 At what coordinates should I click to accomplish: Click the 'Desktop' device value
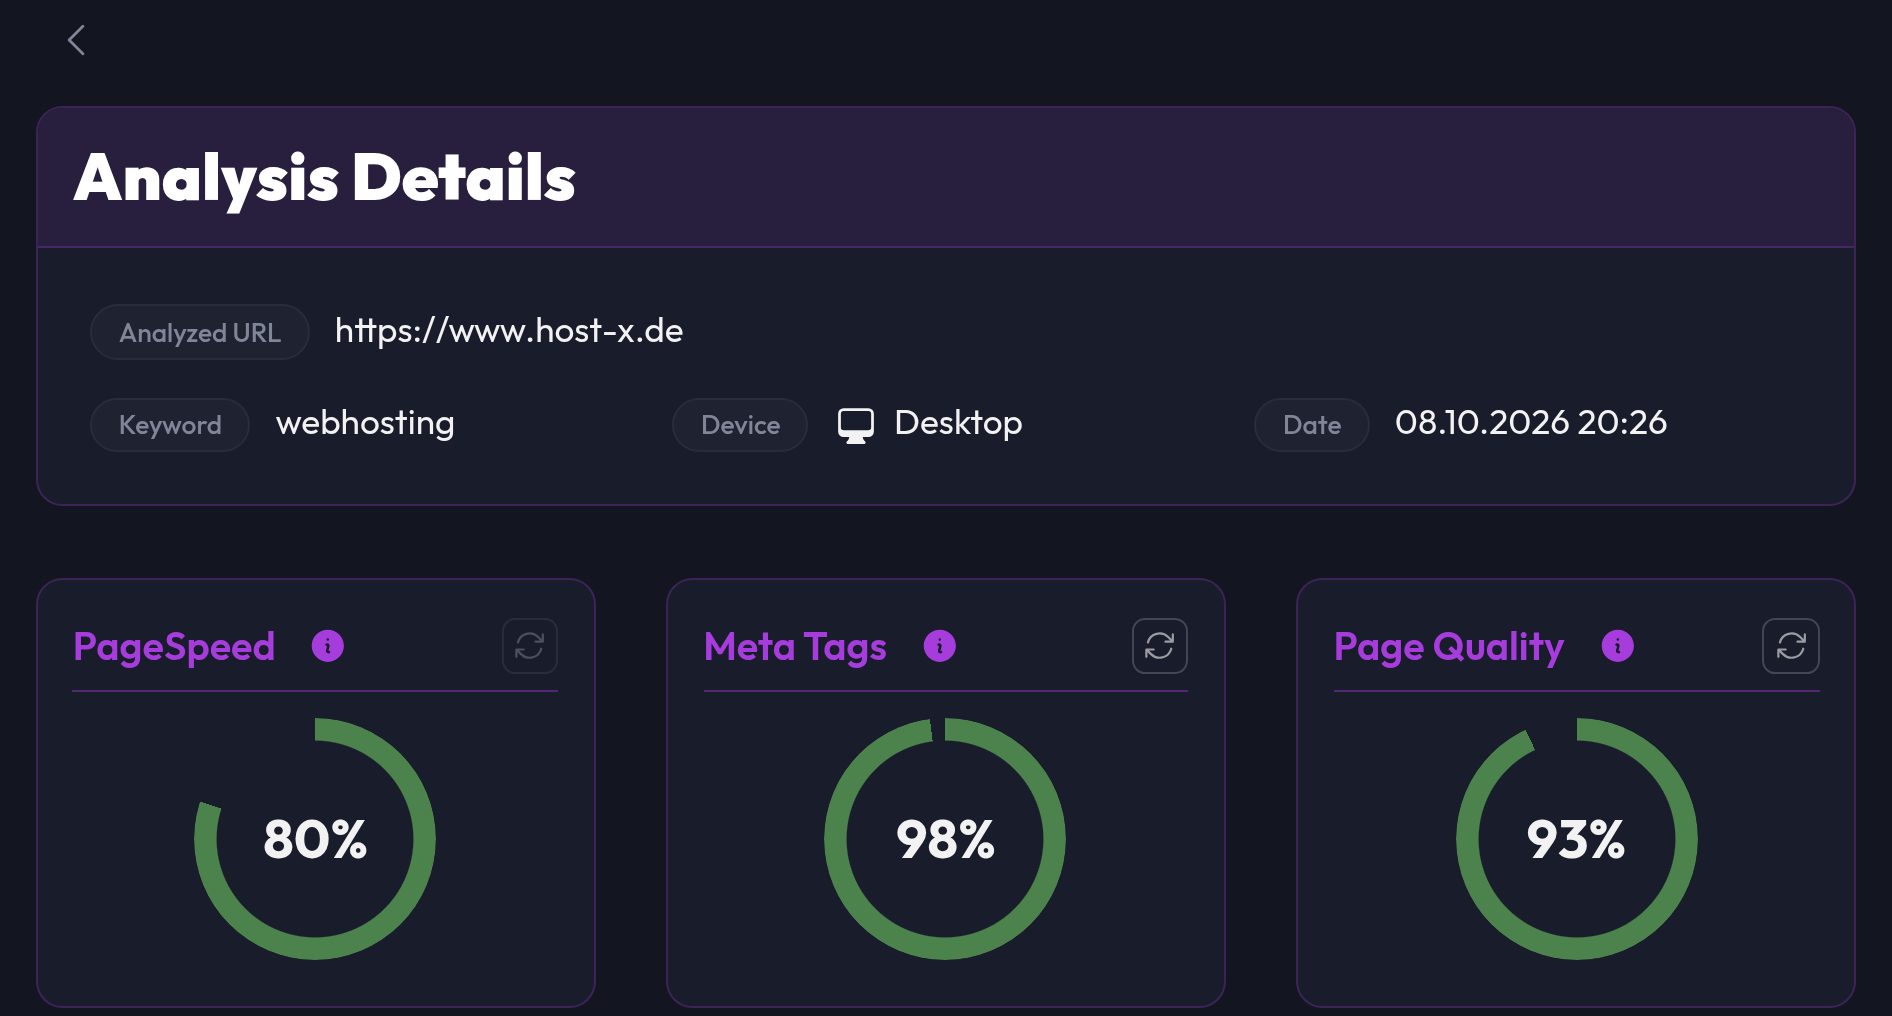(958, 424)
